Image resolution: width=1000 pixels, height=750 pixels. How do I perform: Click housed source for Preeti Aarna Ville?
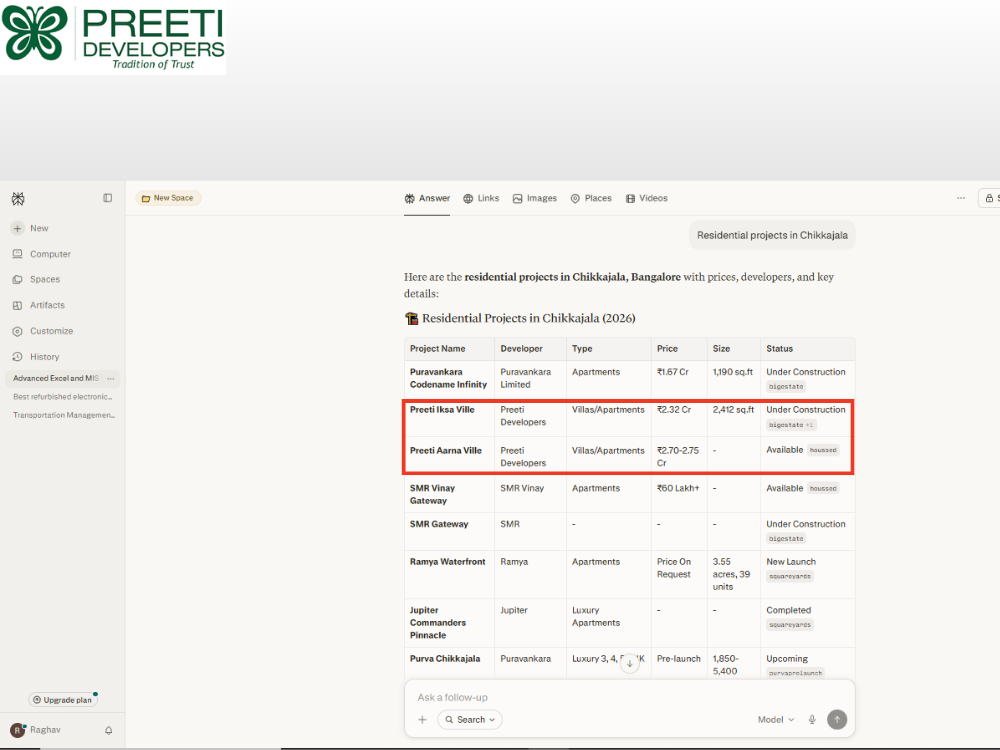click(x=823, y=450)
